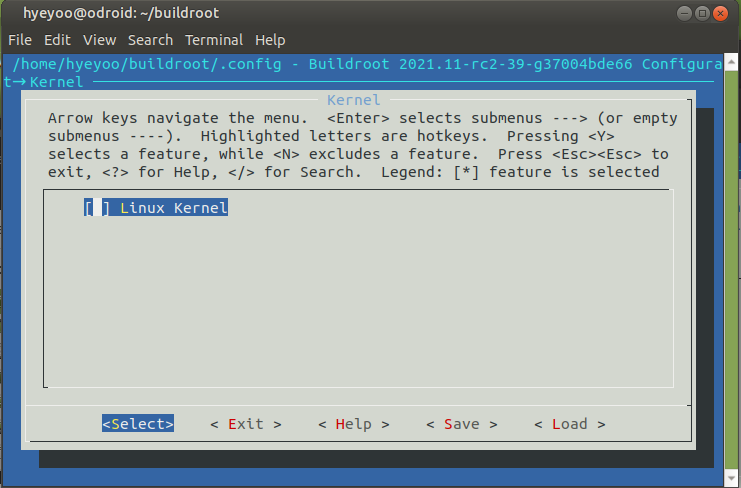Choose the < Exit > button
The height and width of the screenshot is (488, 741).
click(x=246, y=424)
